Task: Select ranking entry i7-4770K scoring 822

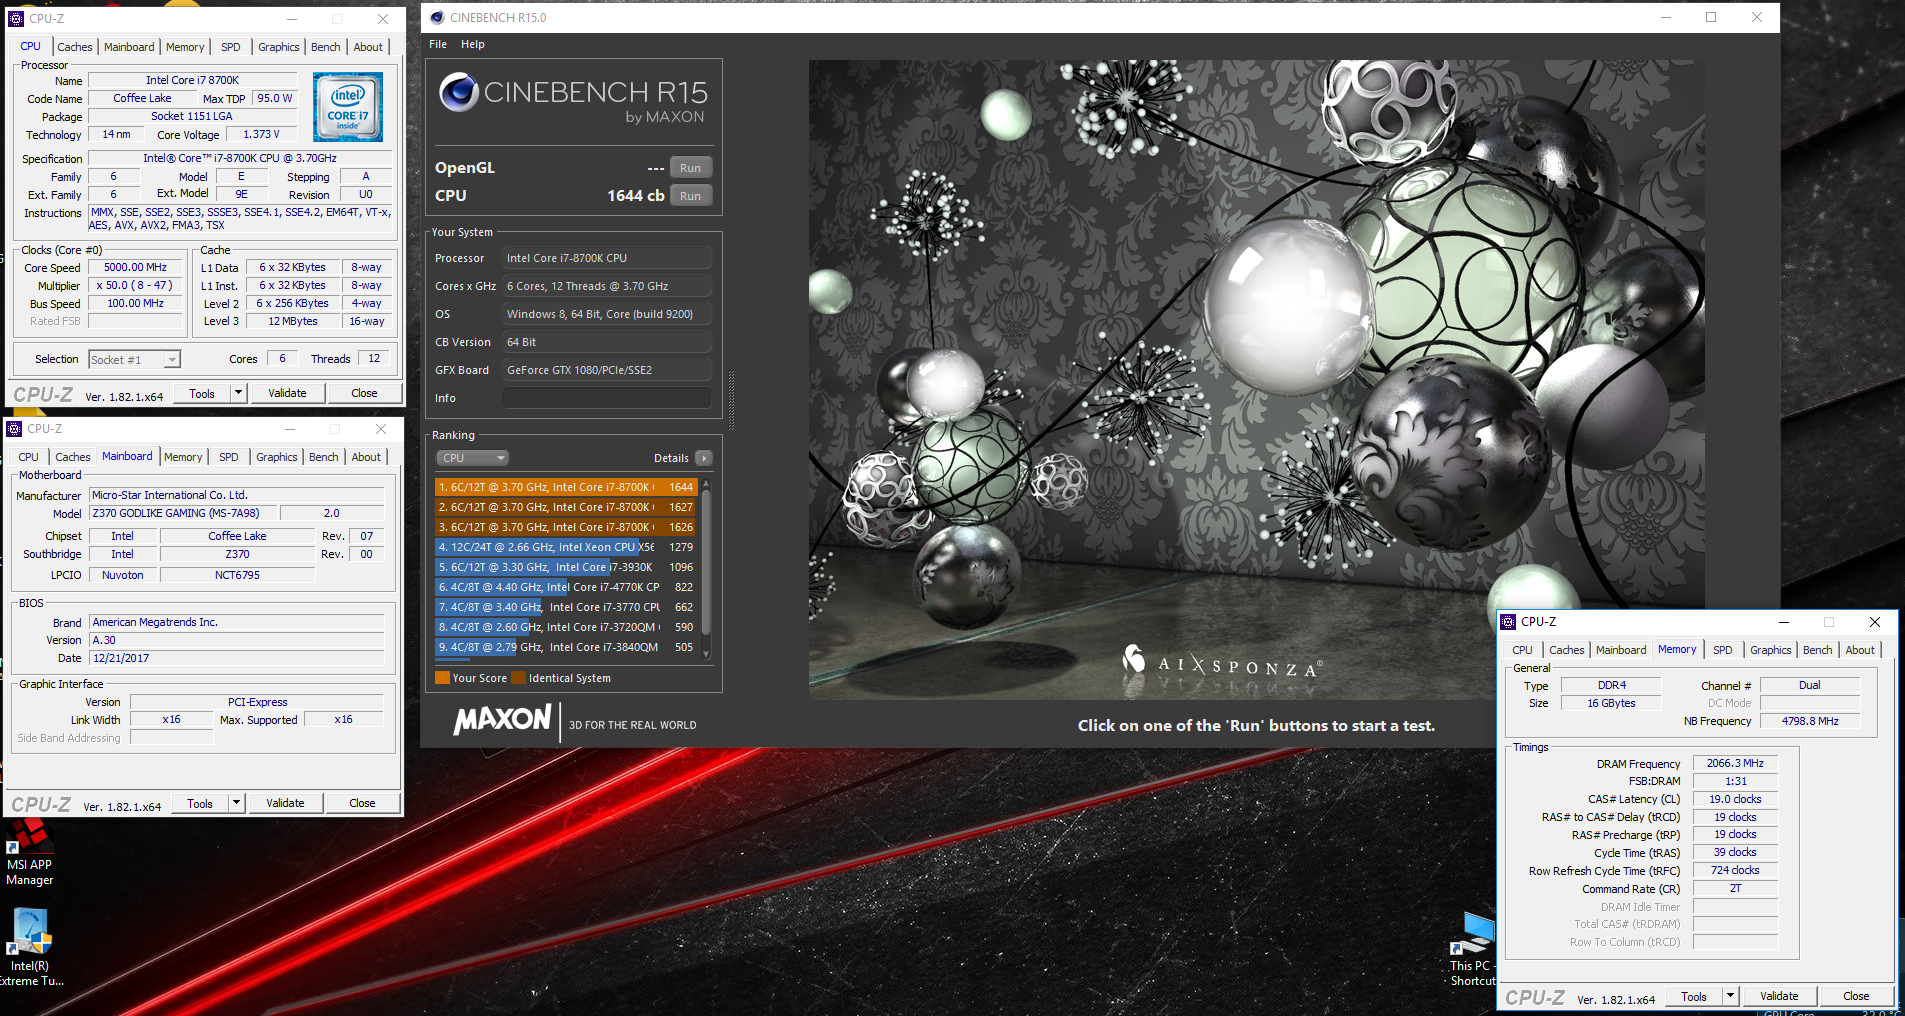Action: (x=566, y=587)
